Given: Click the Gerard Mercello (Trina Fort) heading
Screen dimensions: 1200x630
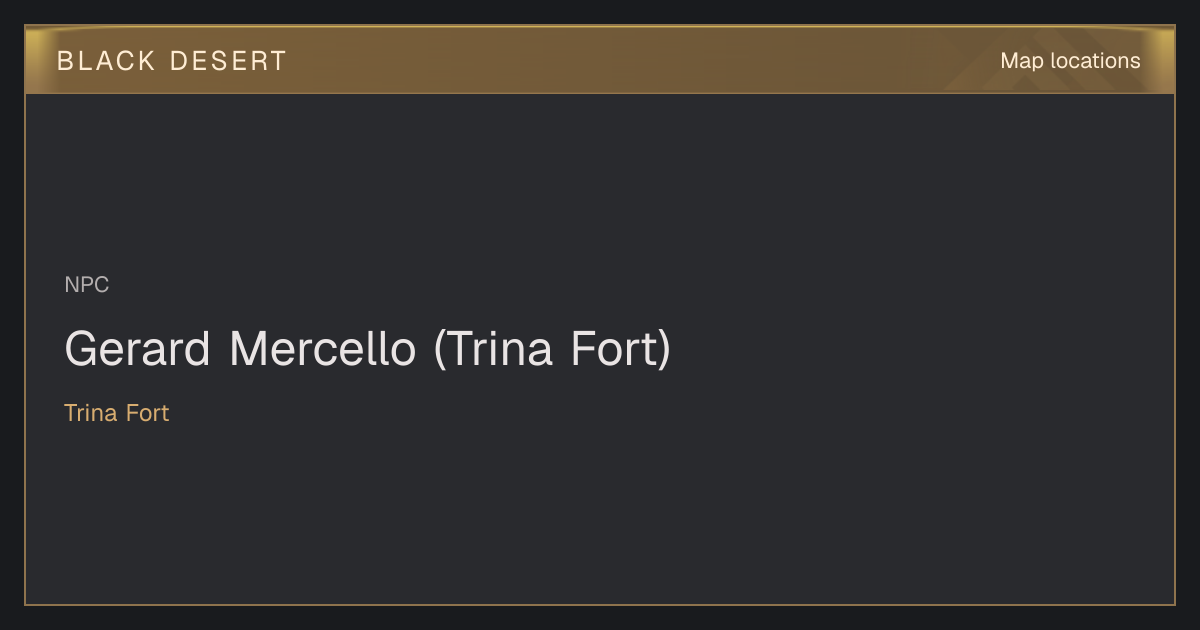Looking at the screenshot, I should (x=367, y=350).
